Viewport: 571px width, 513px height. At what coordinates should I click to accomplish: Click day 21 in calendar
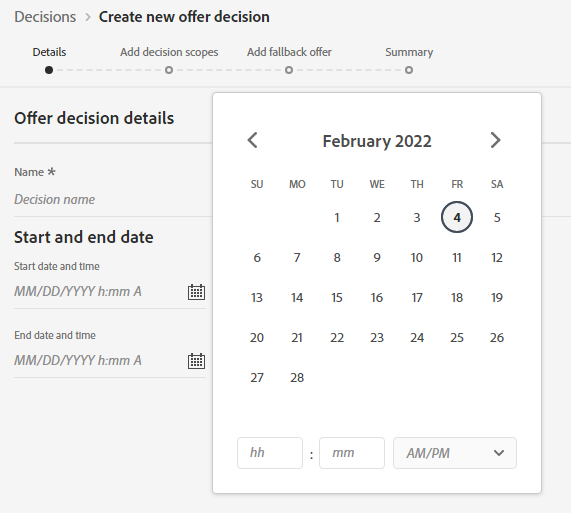297,338
